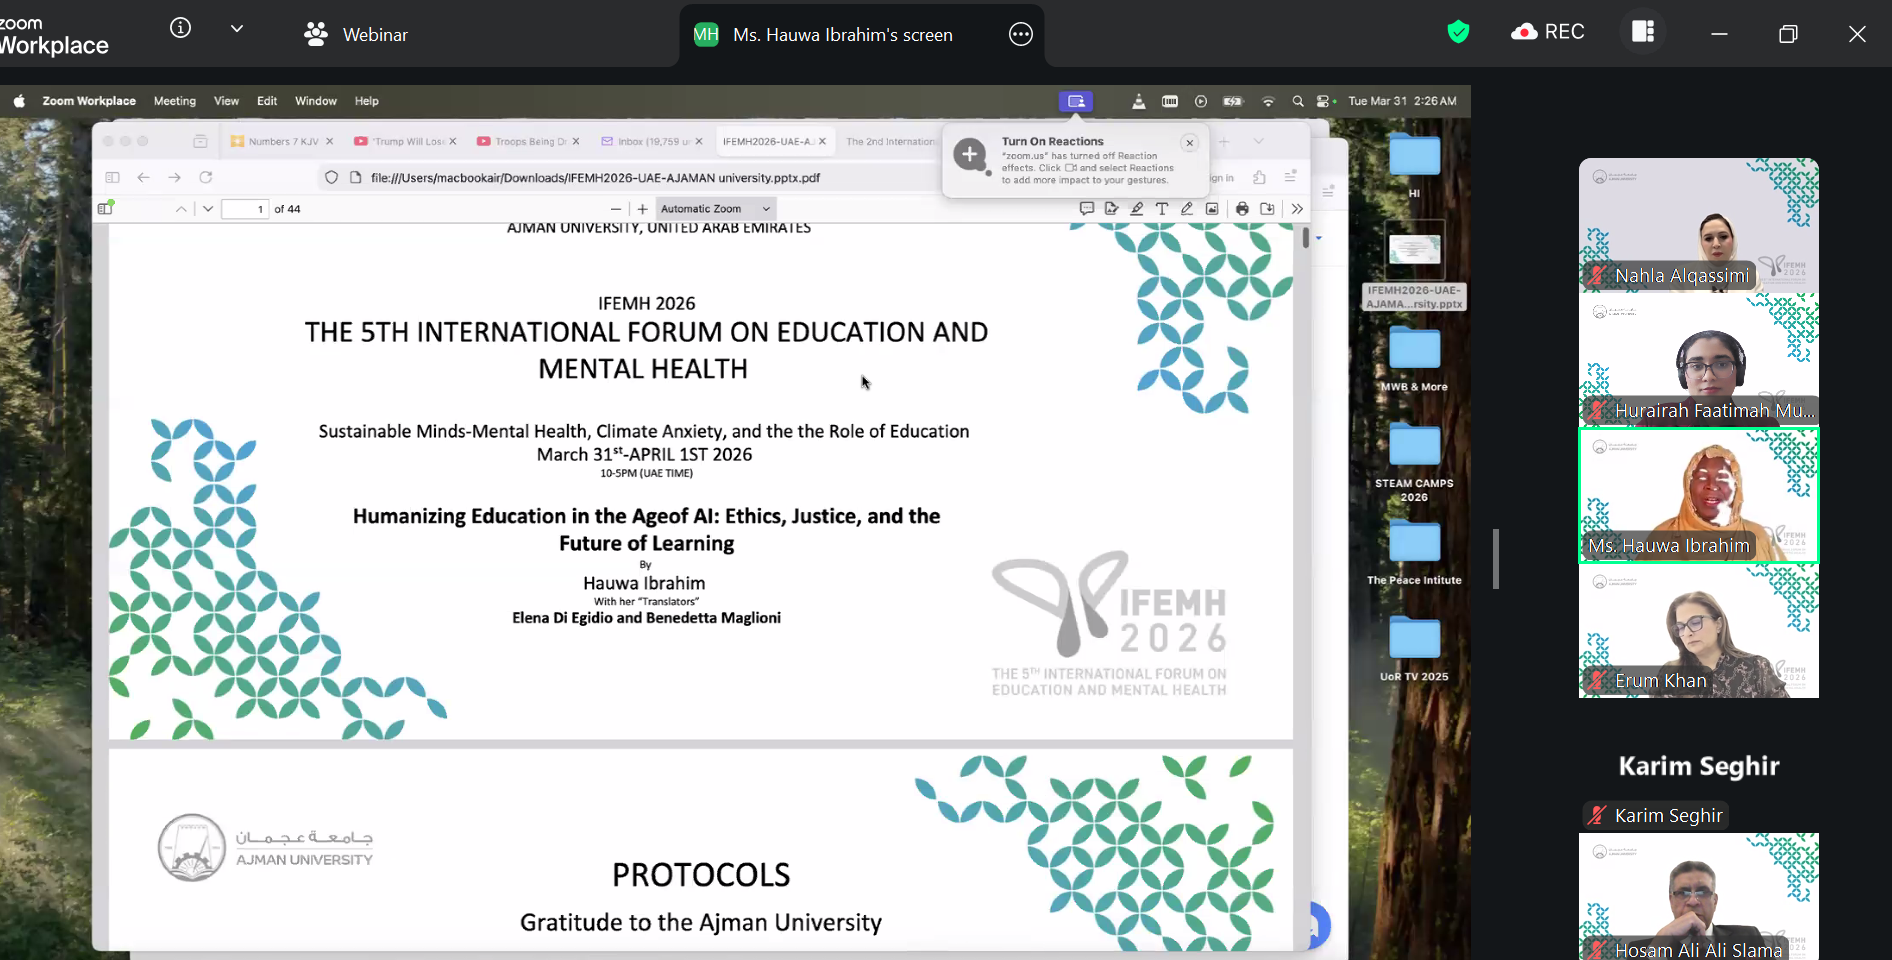The image size is (1892, 960).
Task: Open the meeting info icon in Zoom
Action: coord(180,29)
